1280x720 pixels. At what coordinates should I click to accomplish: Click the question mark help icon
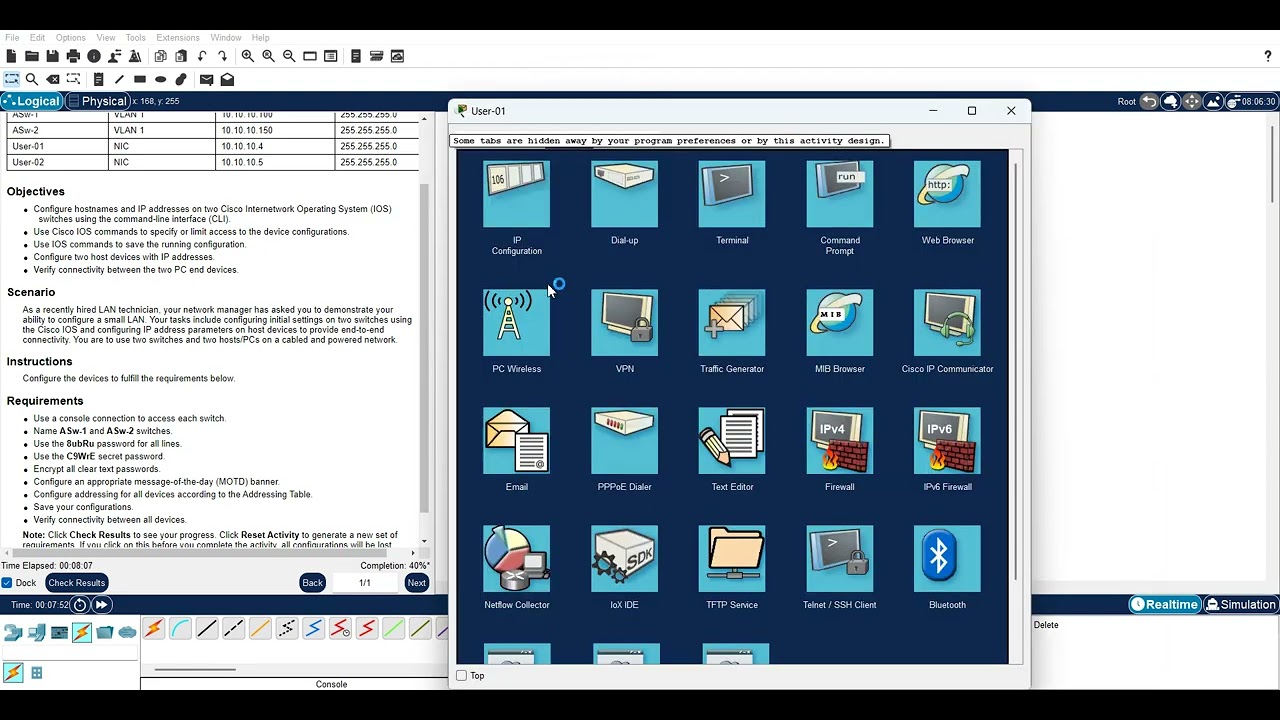tap(1268, 56)
